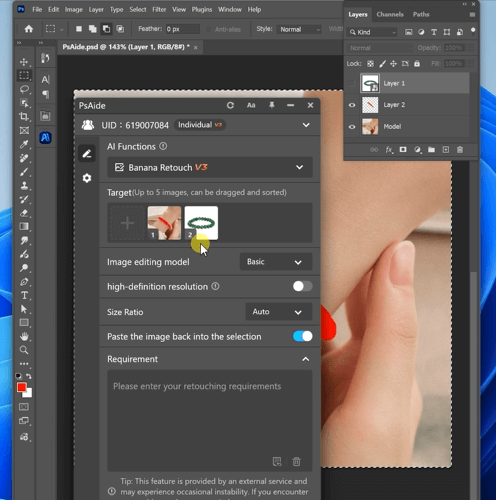The height and width of the screenshot is (500, 496).
Task: Collapse the Requirement section
Action: pos(305,359)
